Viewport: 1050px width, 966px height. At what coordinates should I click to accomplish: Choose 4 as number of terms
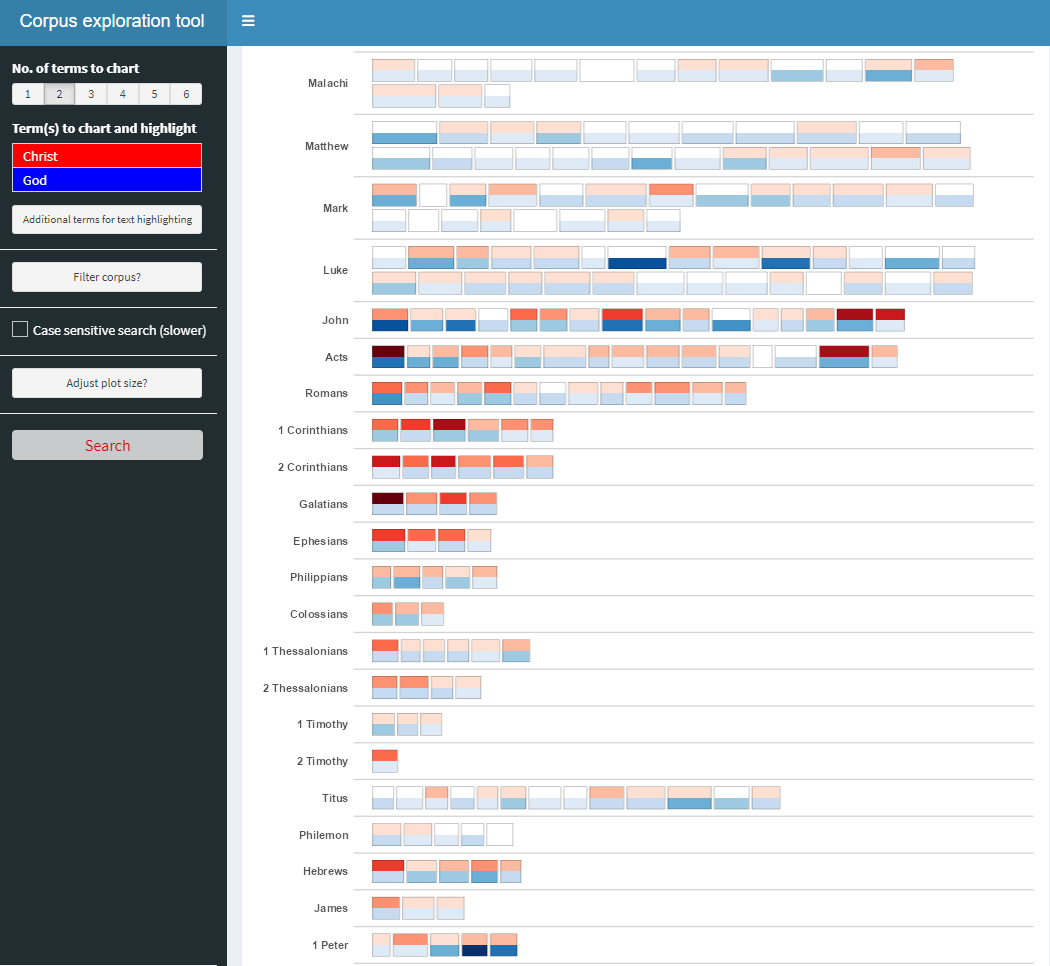[123, 94]
